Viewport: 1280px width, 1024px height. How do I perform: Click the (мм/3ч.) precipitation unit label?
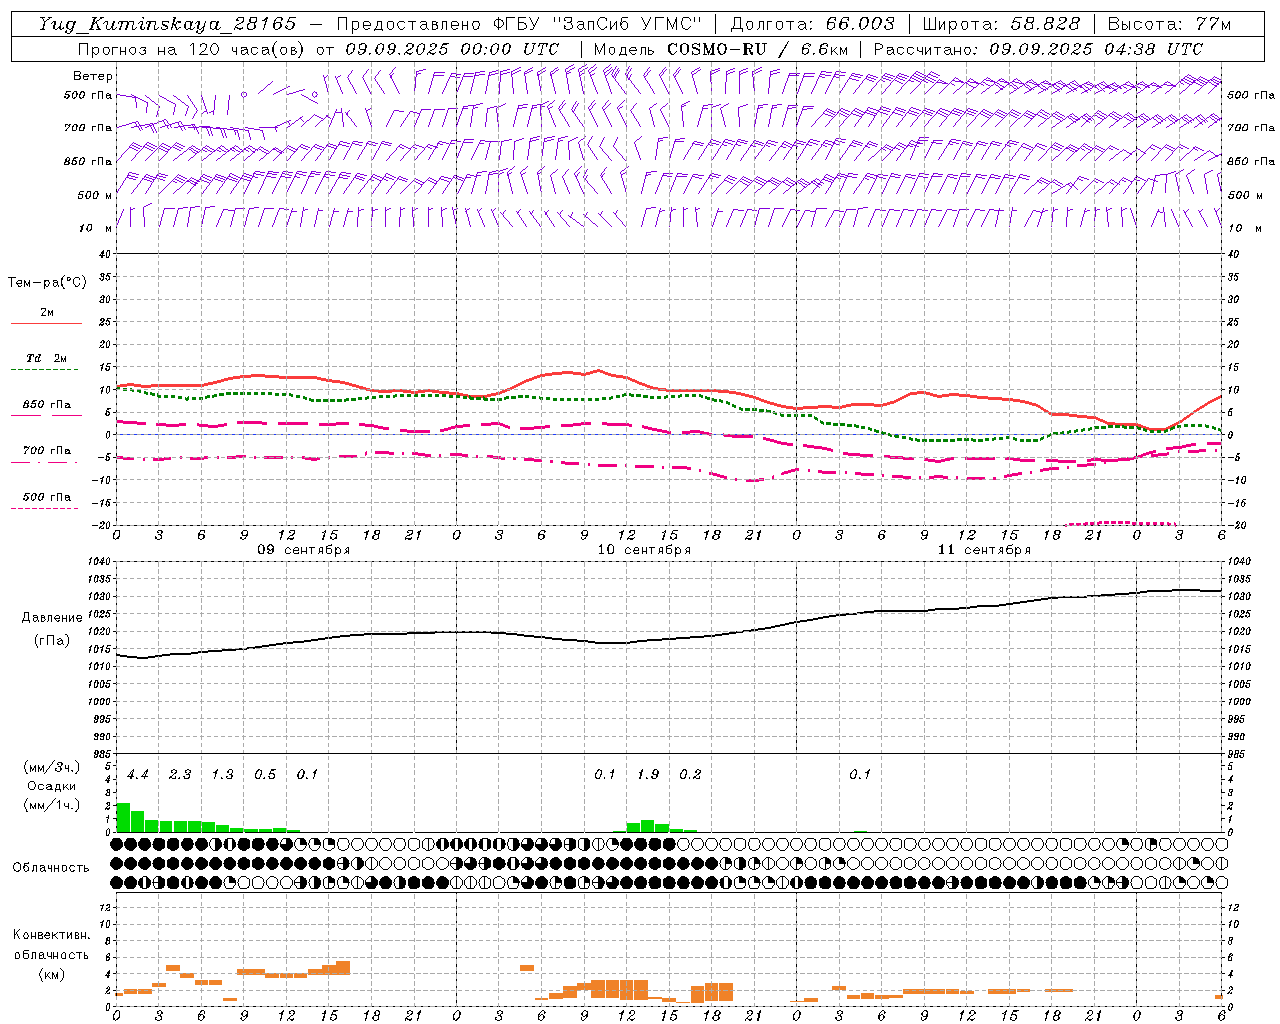pyautogui.click(x=51, y=767)
